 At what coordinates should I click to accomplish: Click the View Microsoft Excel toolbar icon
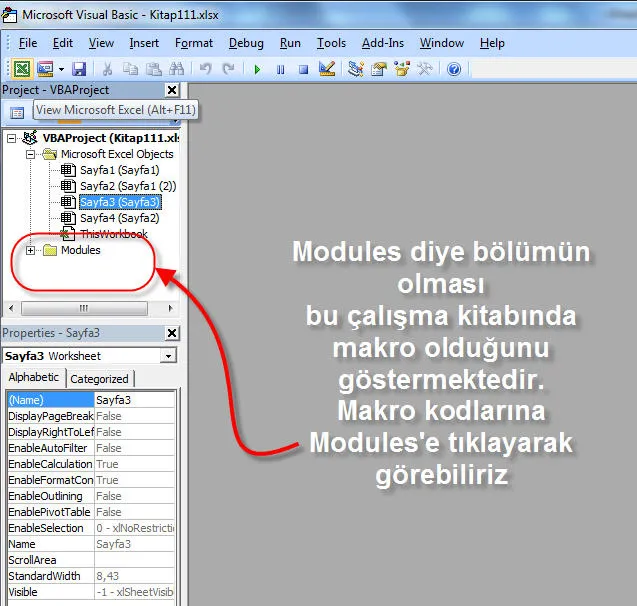(21, 69)
